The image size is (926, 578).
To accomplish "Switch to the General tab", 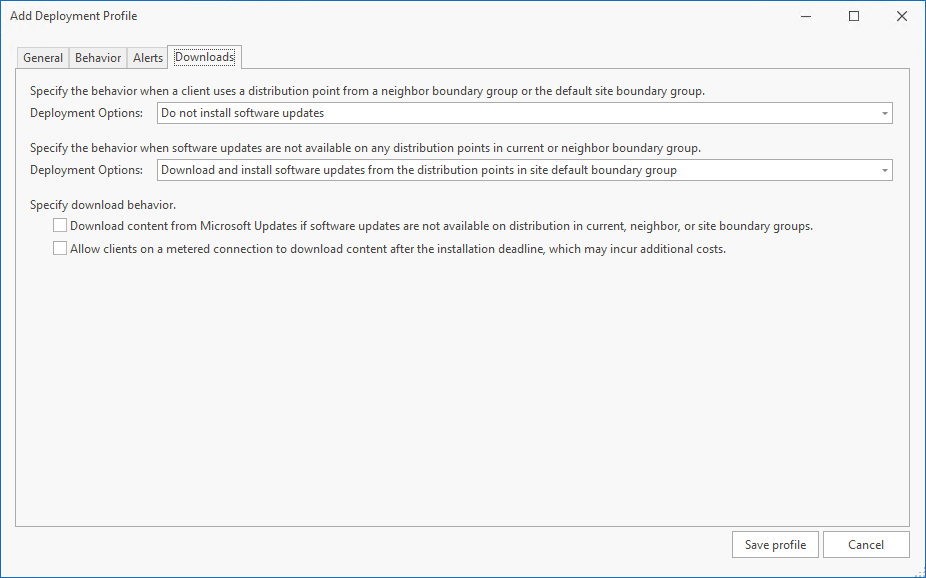I will click(x=43, y=58).
